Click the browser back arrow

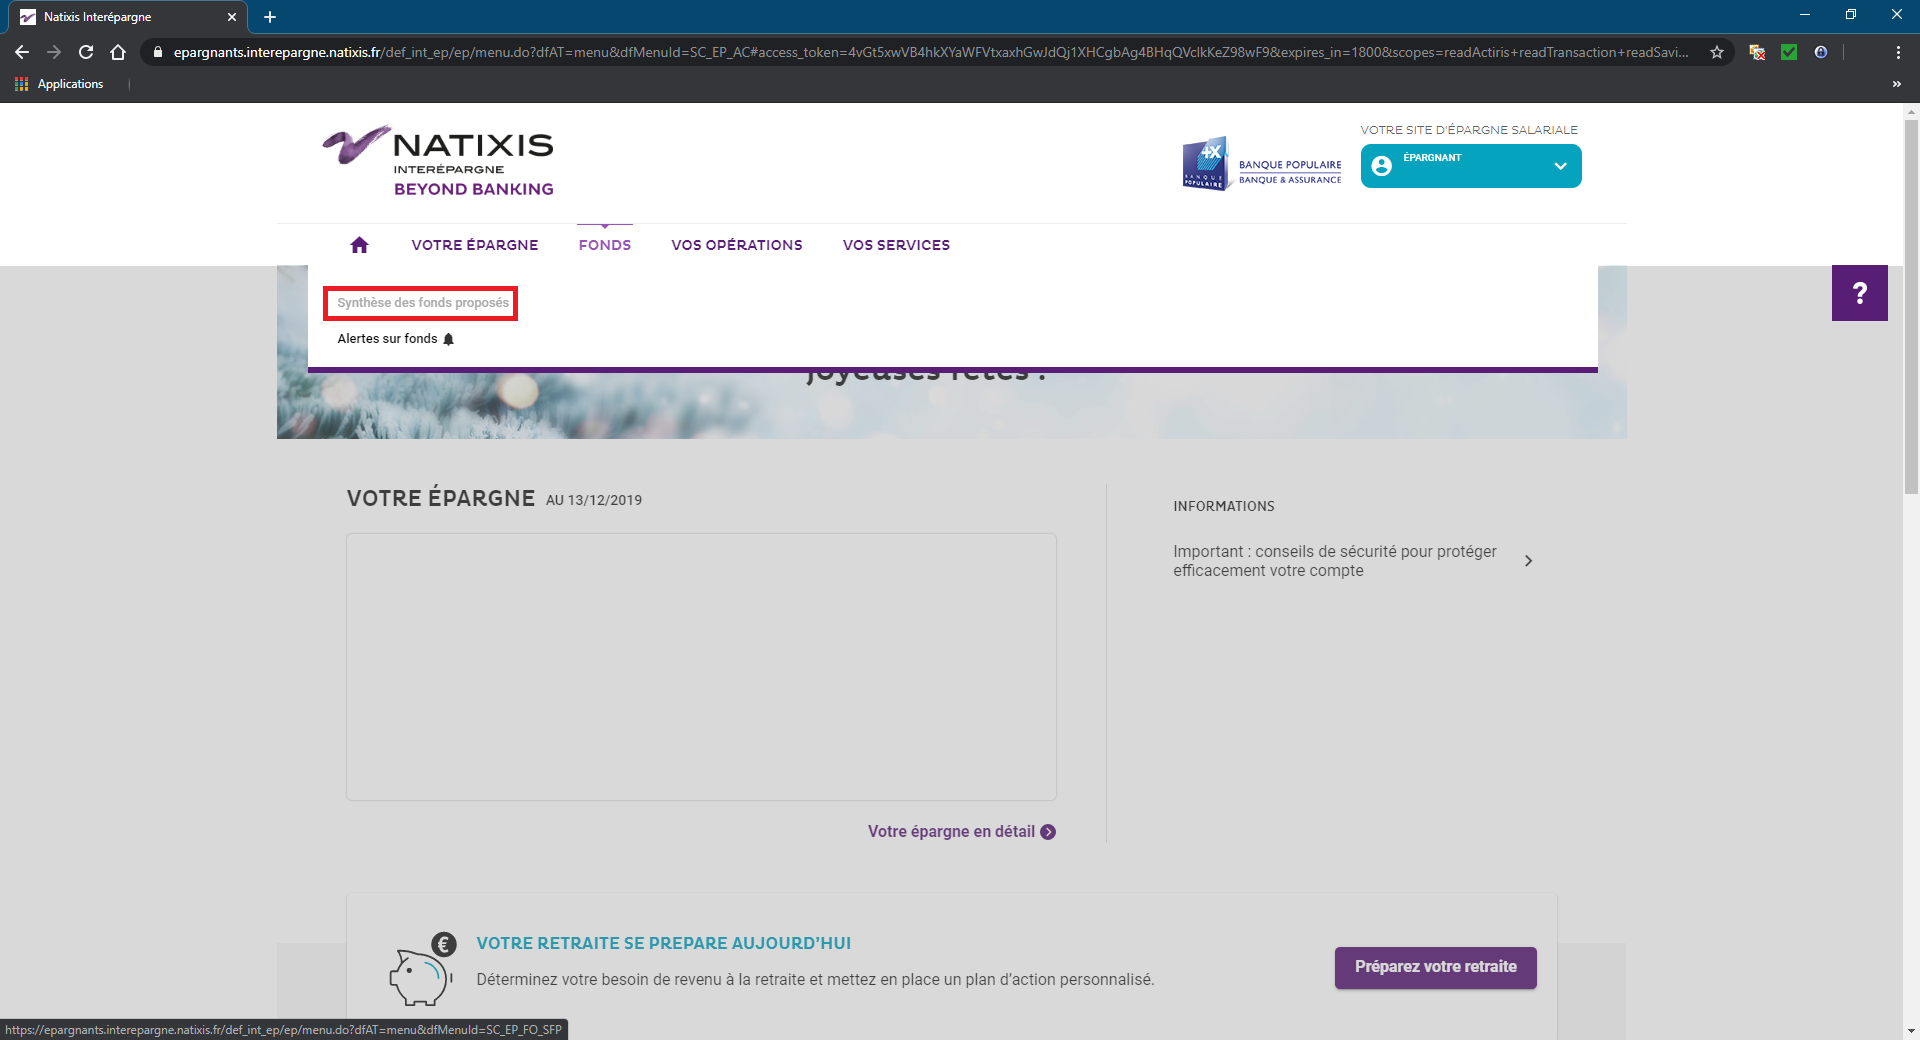22,52
